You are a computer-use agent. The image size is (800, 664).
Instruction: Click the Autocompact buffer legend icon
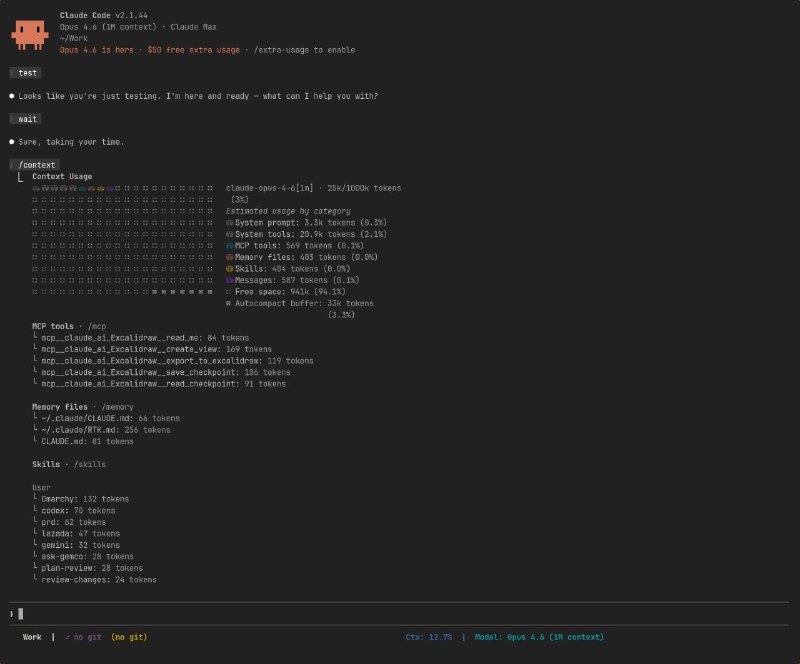click(229, 303)
